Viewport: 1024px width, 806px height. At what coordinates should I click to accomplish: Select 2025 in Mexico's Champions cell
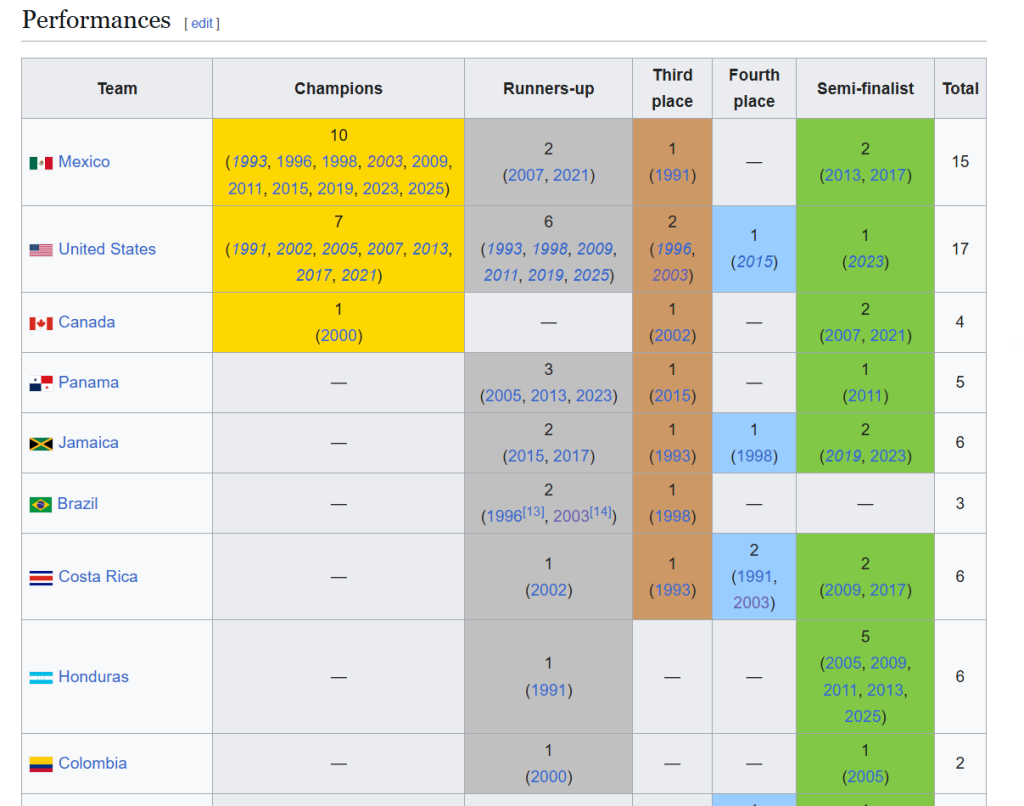point(426,189)
